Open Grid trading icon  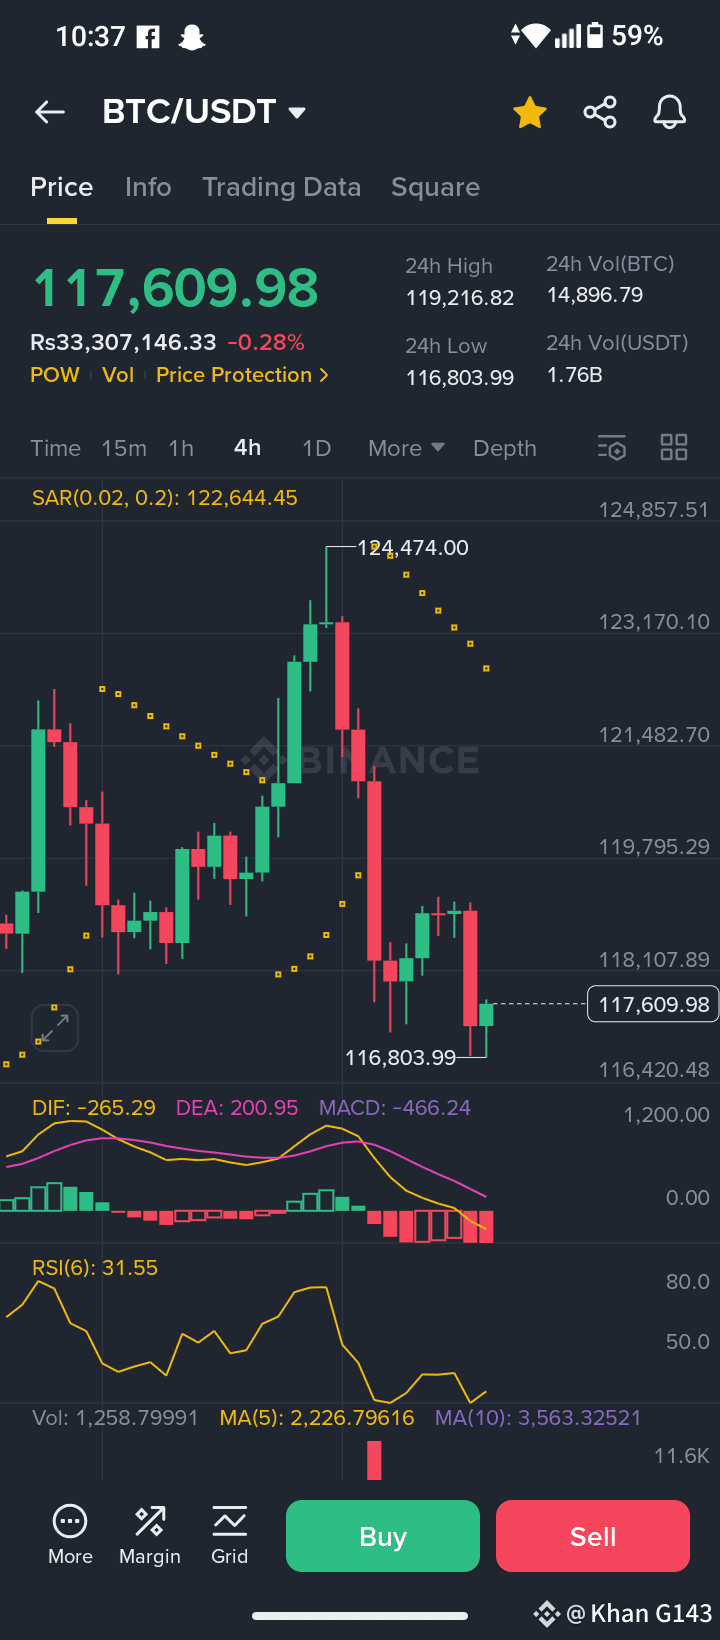tap(229, 1535)
